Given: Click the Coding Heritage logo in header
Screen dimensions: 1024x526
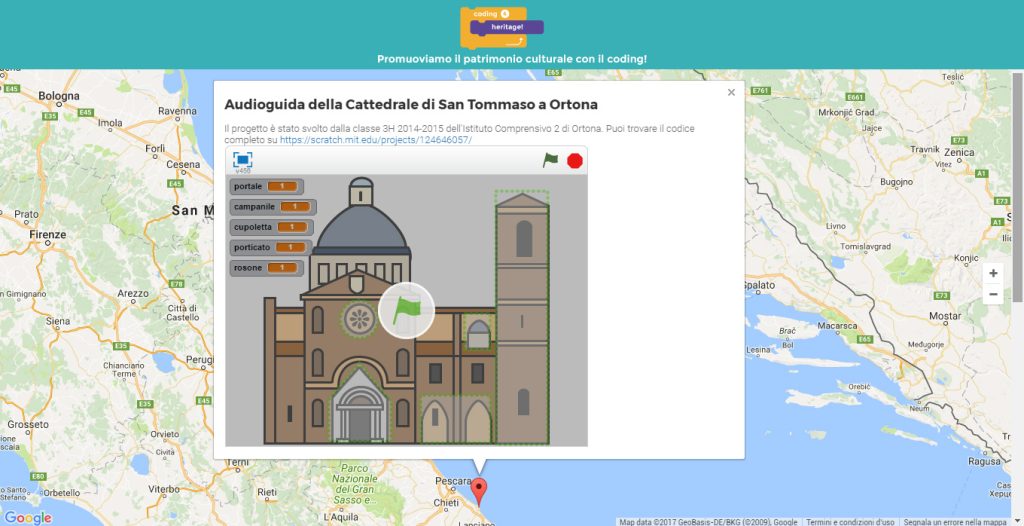Looking at the screenshot, I should click(502, 27).
